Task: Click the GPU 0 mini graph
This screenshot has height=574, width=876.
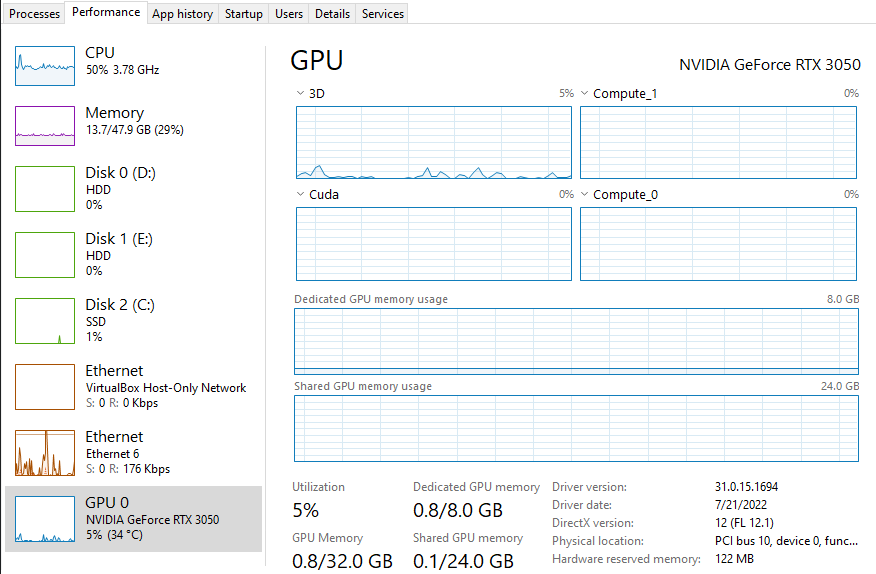Action: point(45,519)
